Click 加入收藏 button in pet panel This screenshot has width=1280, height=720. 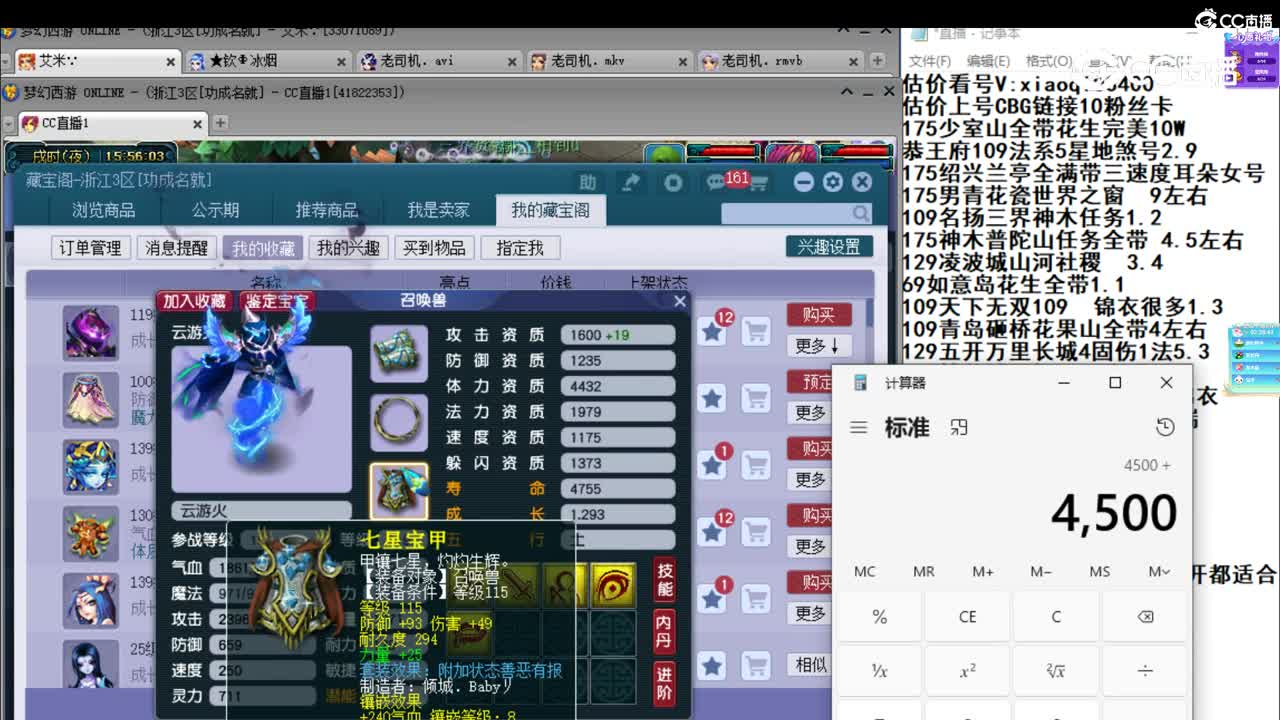click(x=196, y=301)
